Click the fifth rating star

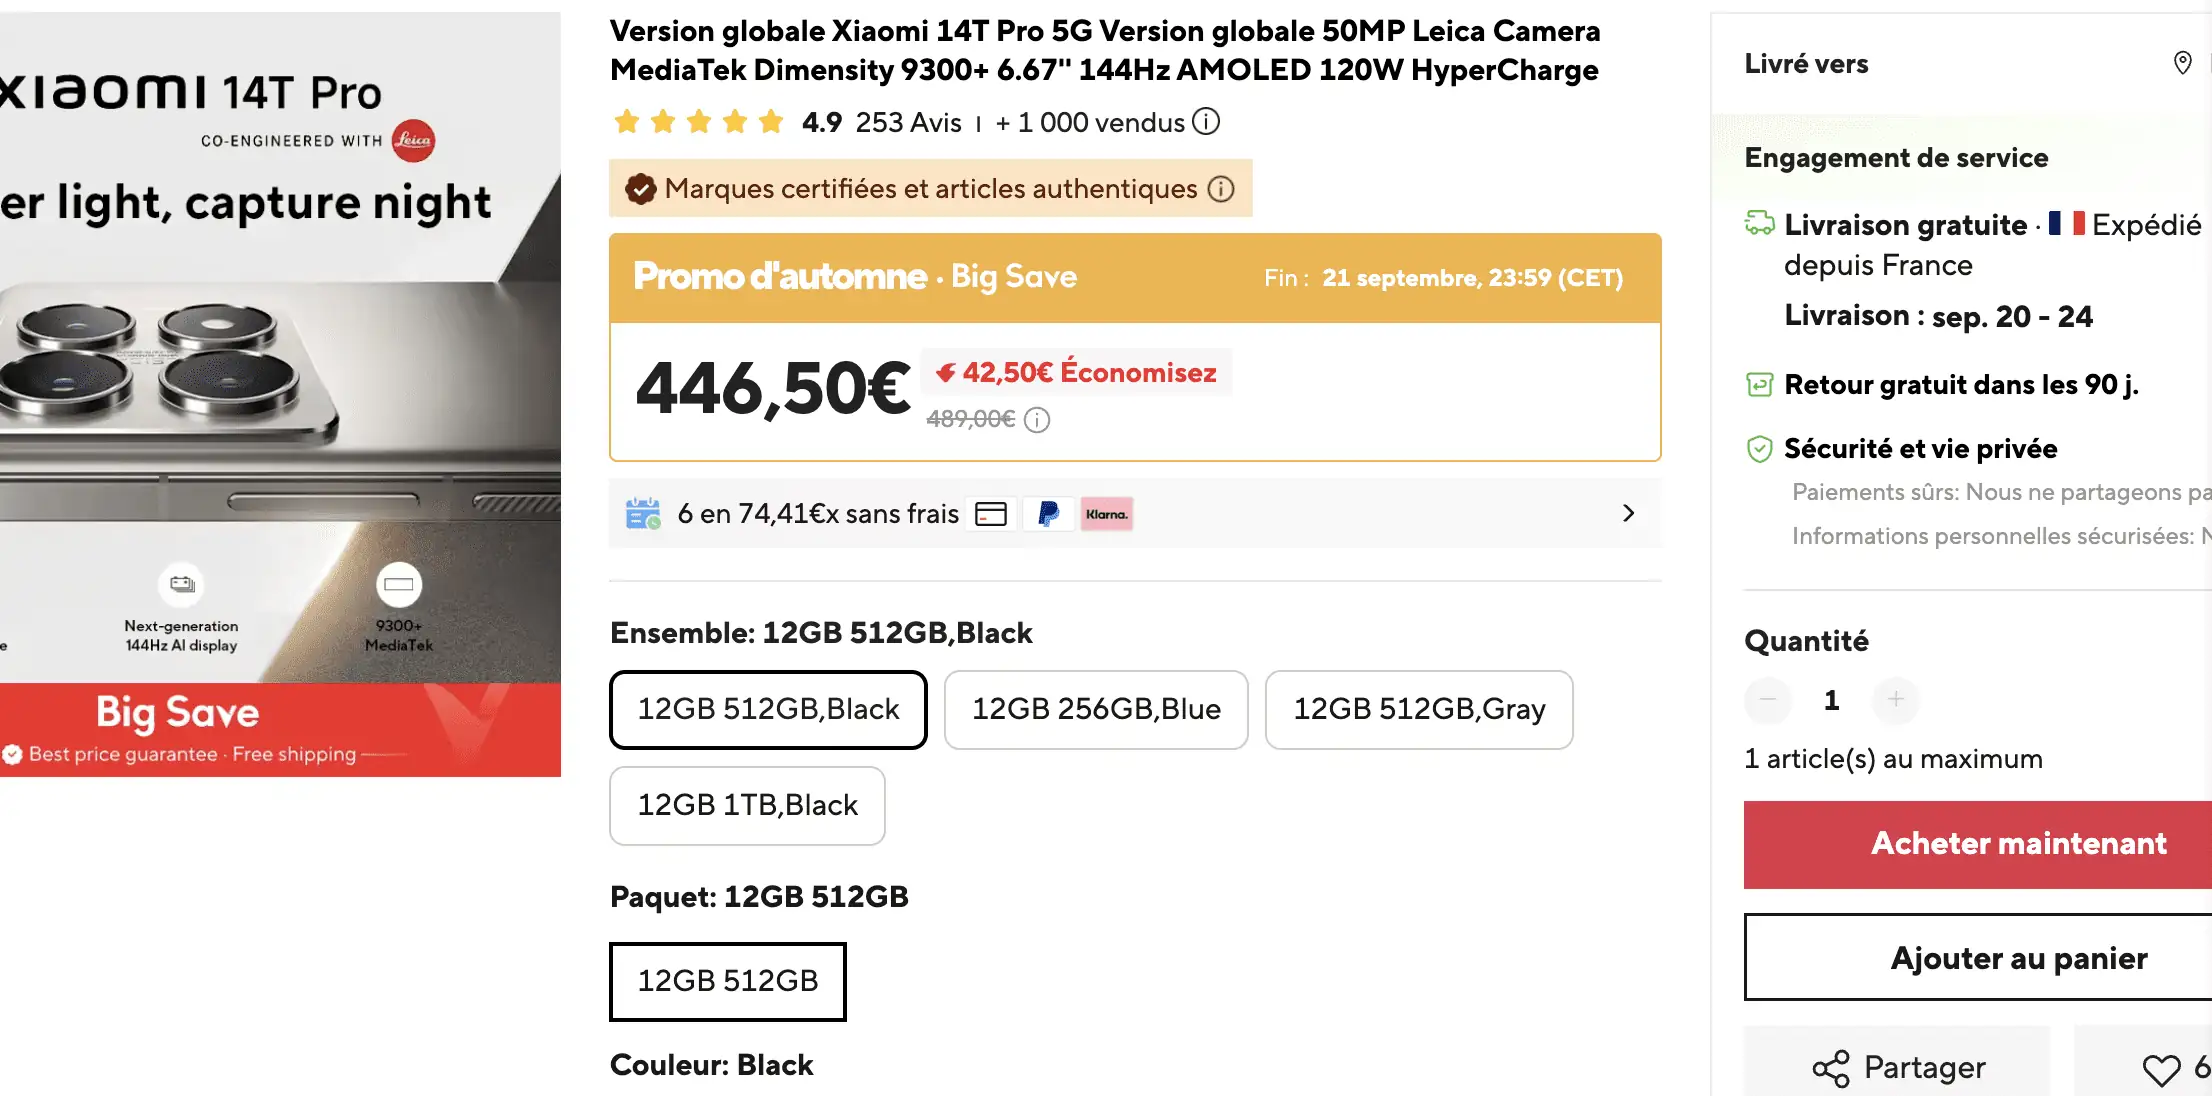(770, 121)
